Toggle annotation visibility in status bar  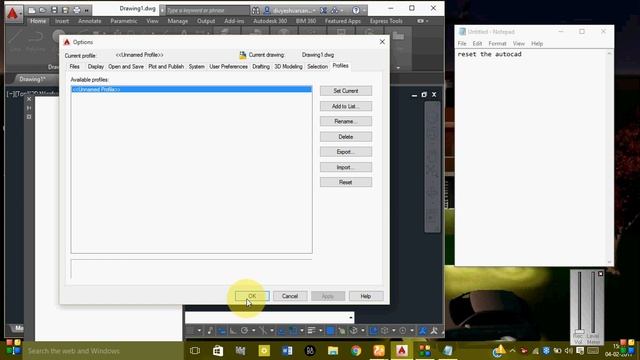[422, 331]
